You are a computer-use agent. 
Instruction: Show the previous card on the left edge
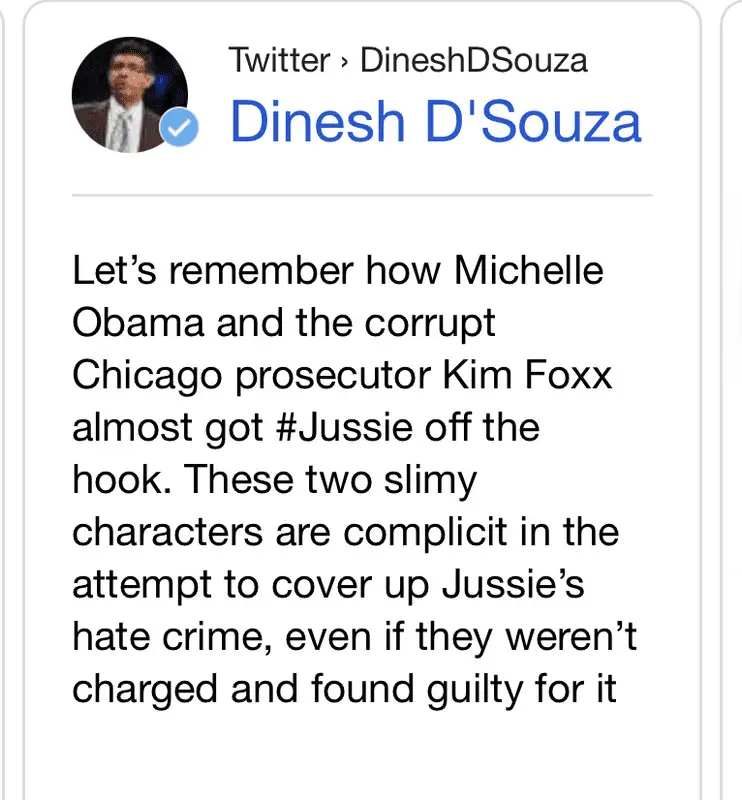[5, 400]
